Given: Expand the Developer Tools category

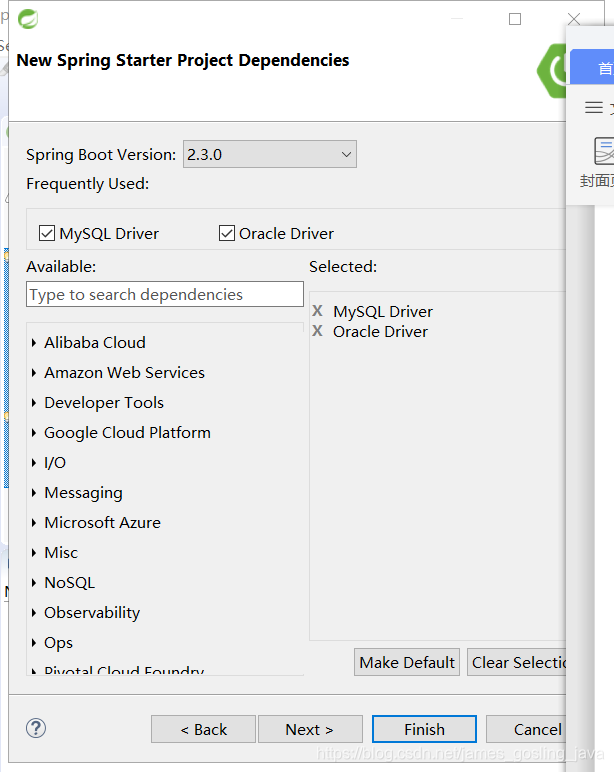Looking at the screenshot, I should [x=34, y=403].
